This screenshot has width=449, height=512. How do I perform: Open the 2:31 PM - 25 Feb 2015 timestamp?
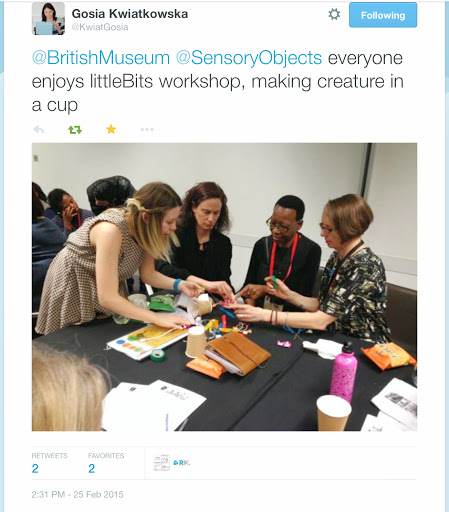click(x=77, y=494)
